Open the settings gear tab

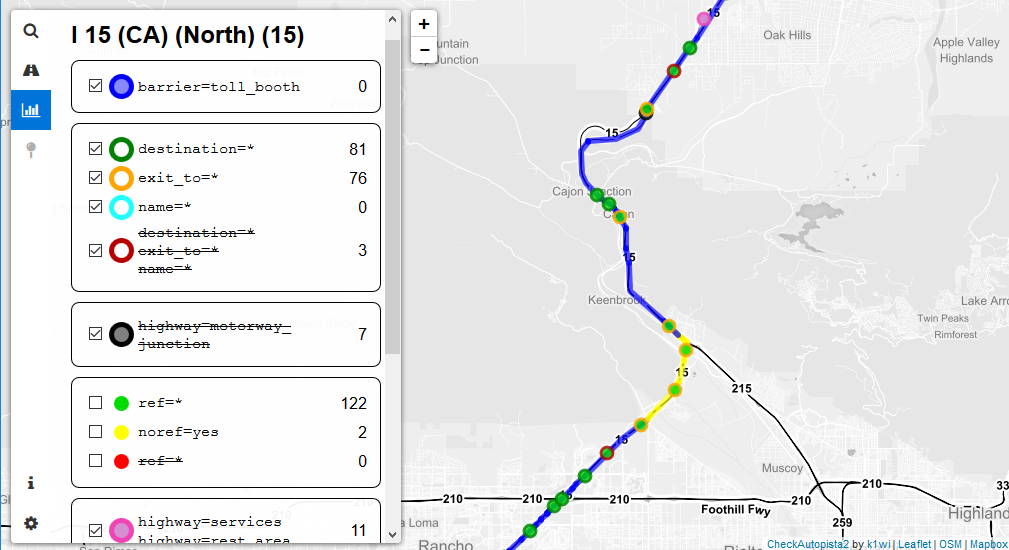pos(31,523)
